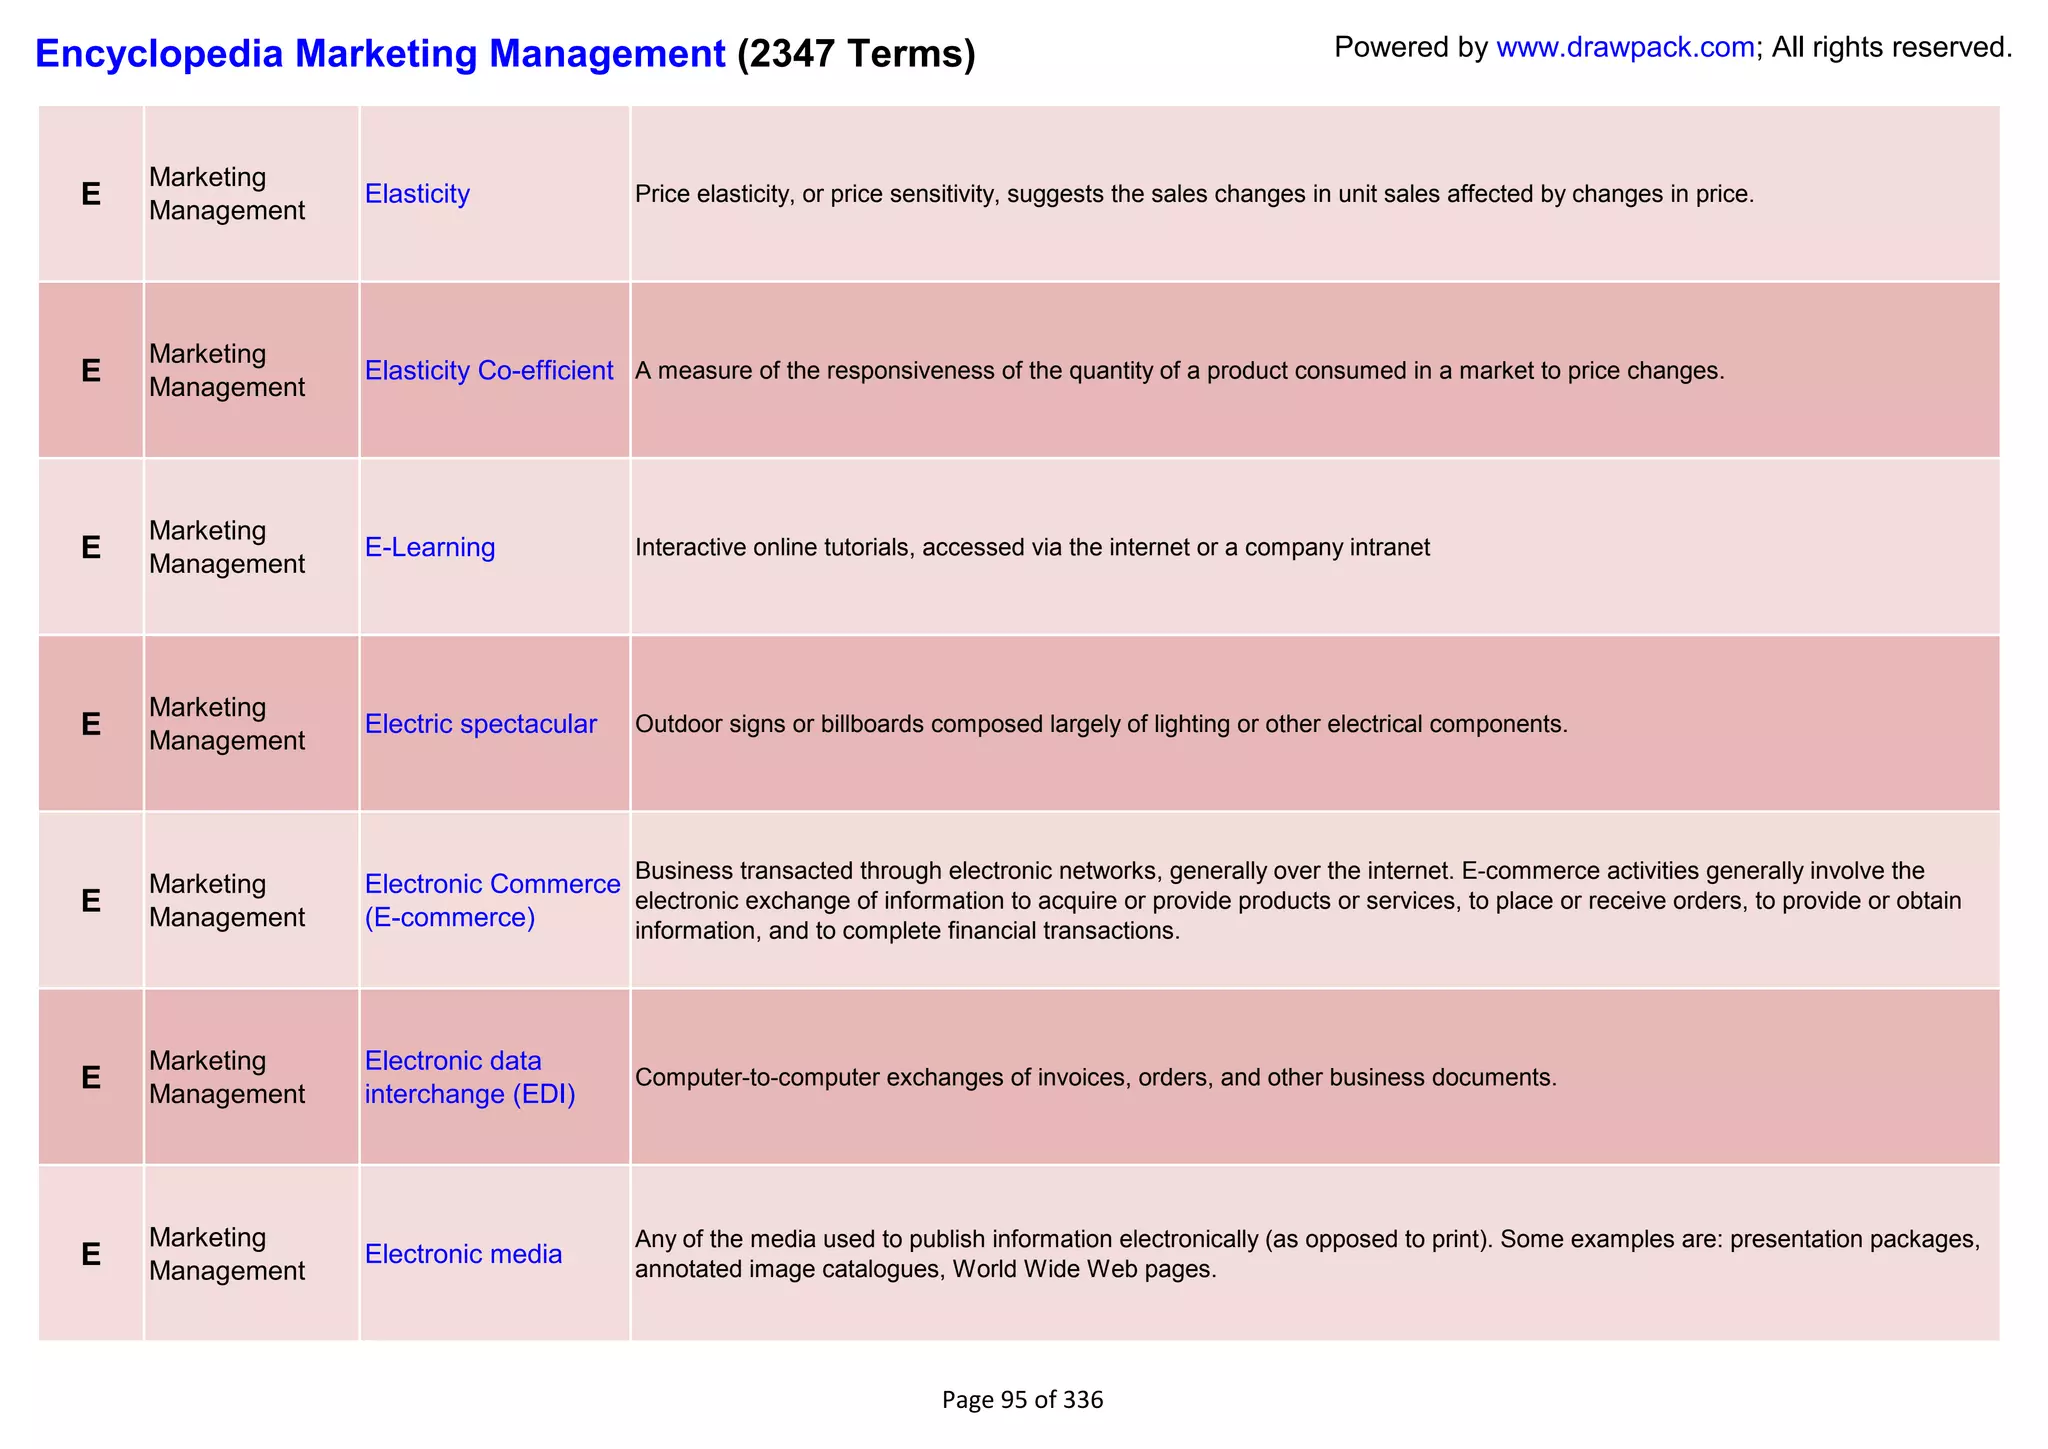Click 'All rights reserved.' header text

[x=1892, y=47]
